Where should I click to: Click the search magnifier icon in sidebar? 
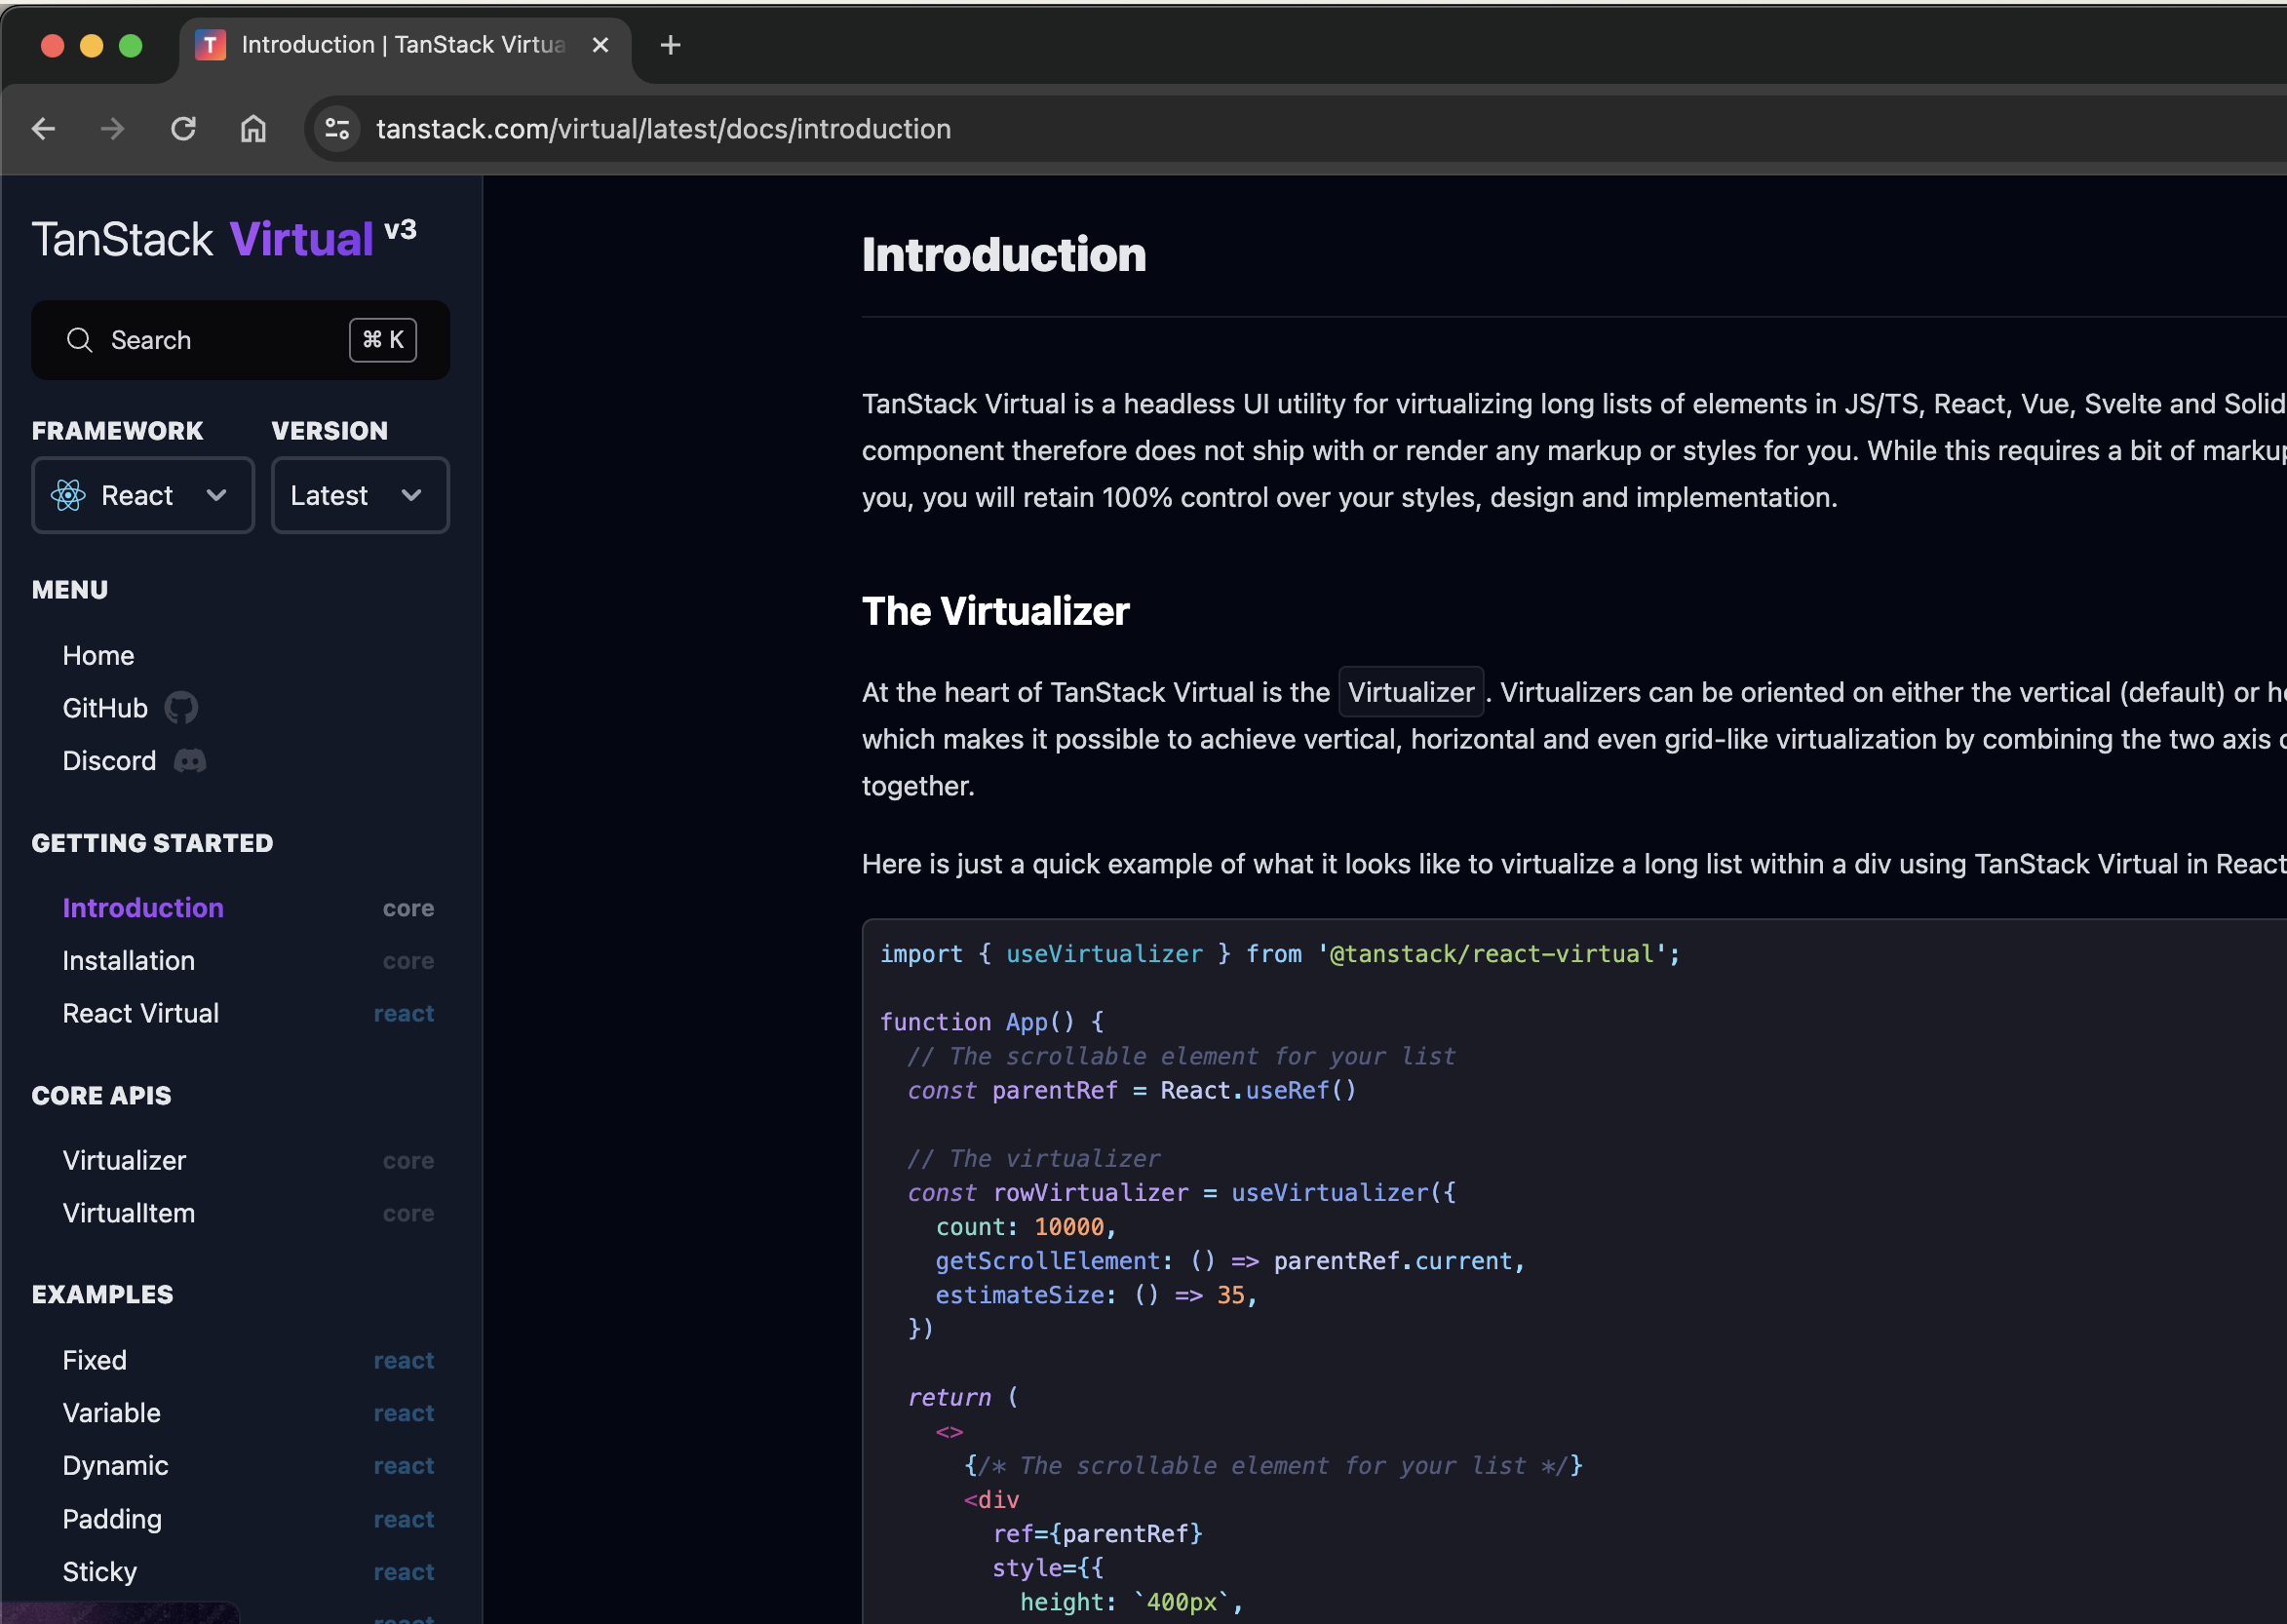[x=80, y=340]
